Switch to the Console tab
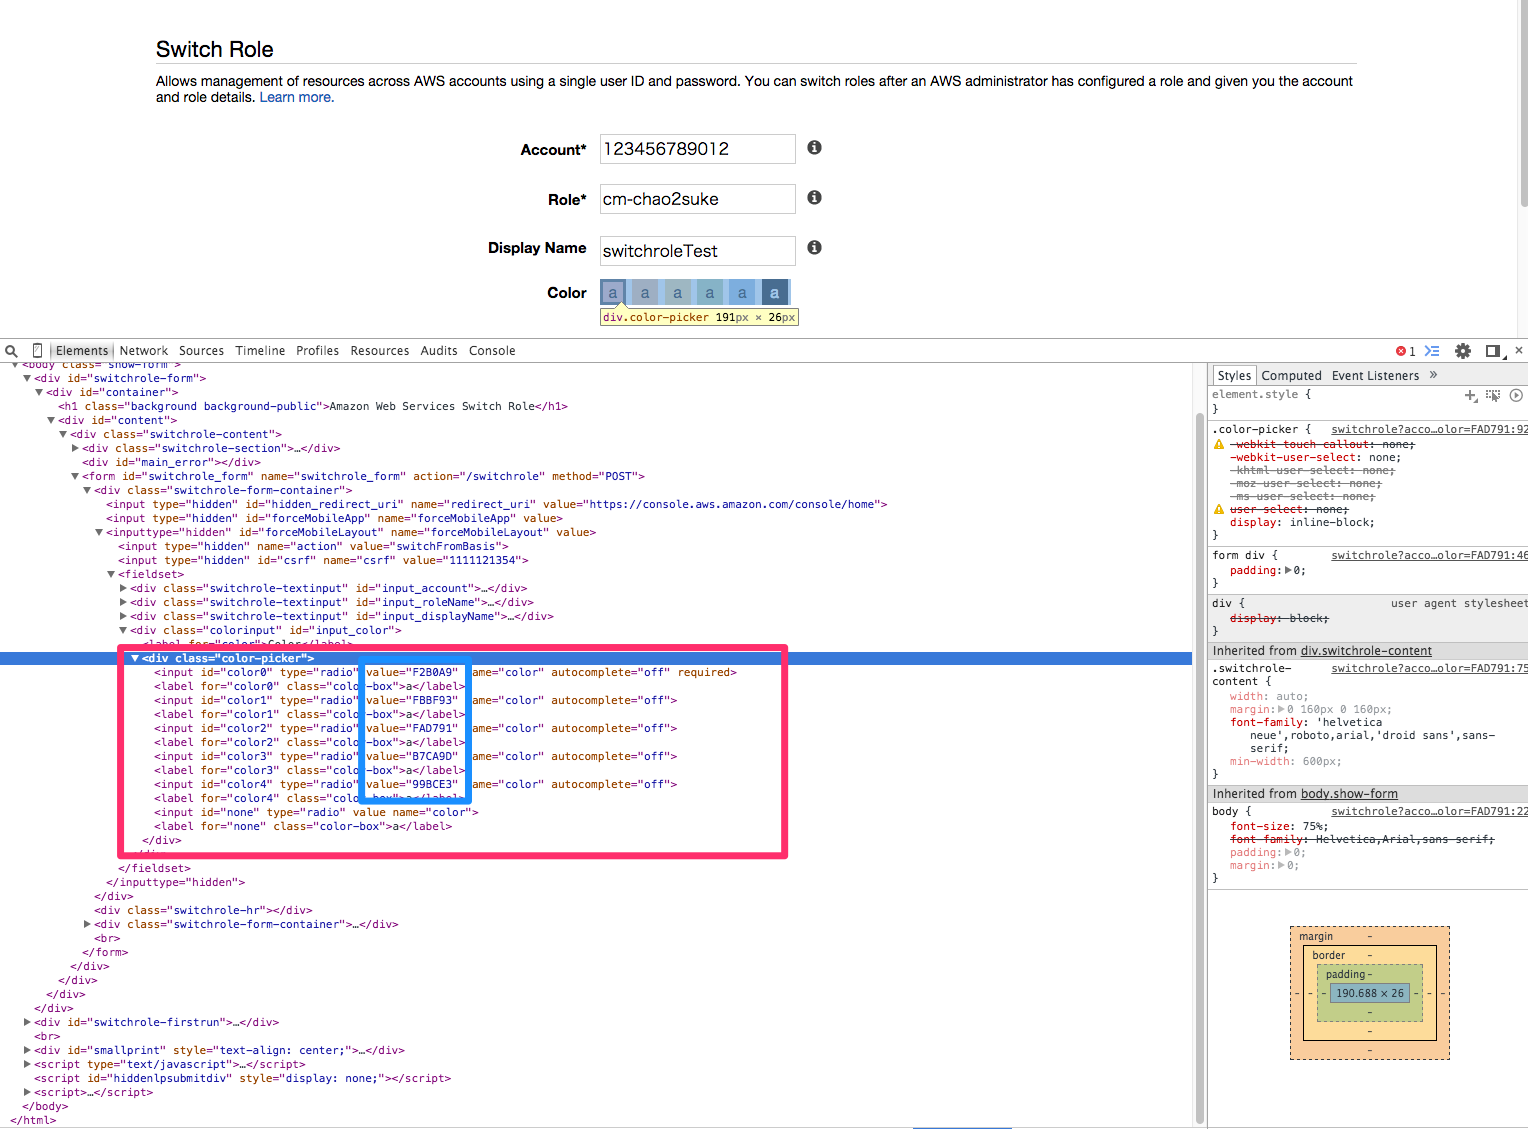The width and height of the screenshot is (1528, 1129). click(x=492, y=351)
